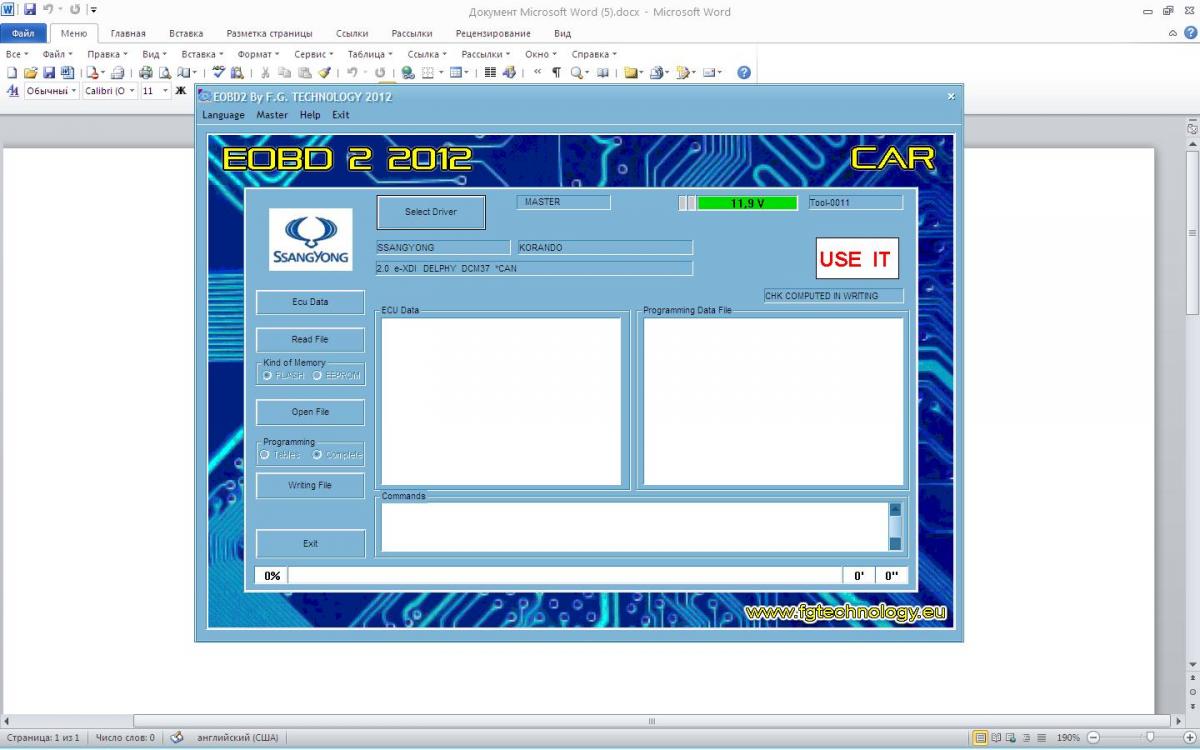Viewport: 1200px width, 750px height.
Task: Click the Open folder icon in Word toolbar
Action: [30, 73]
